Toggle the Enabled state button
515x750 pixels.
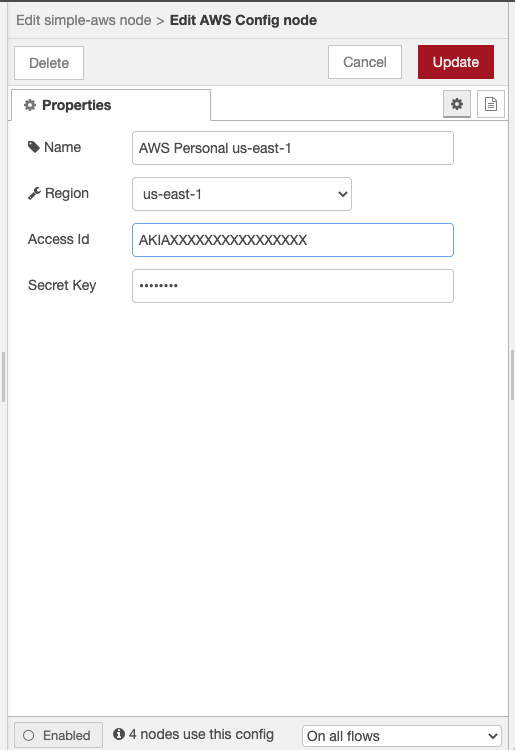(58, 735)
